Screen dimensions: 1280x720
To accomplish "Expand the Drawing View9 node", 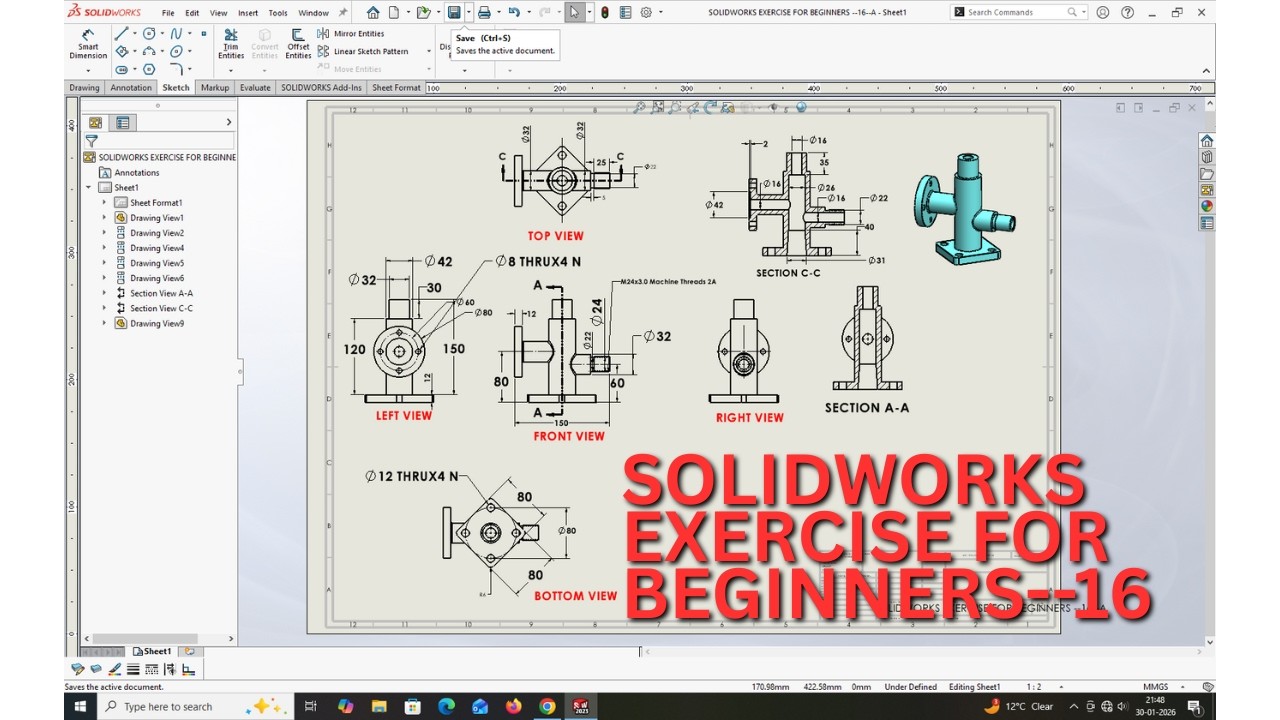I will coord(104,323).
